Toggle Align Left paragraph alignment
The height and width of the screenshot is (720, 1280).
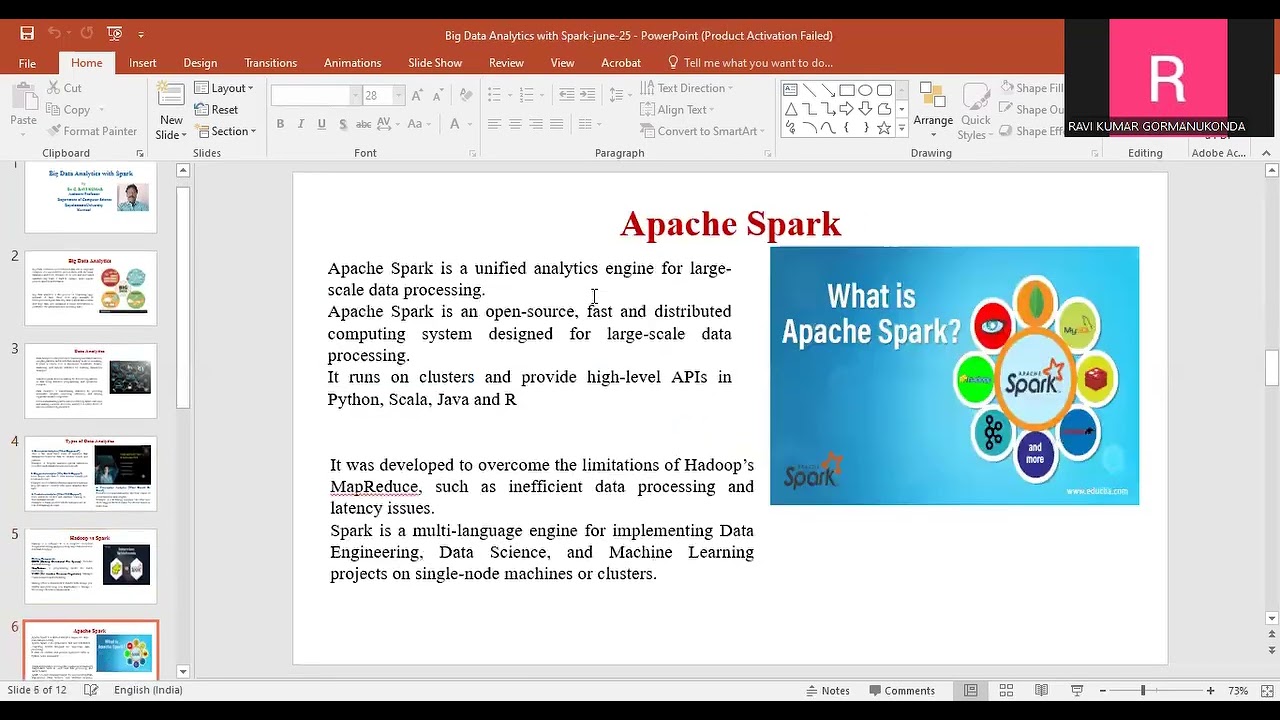(x=494, y=124)
